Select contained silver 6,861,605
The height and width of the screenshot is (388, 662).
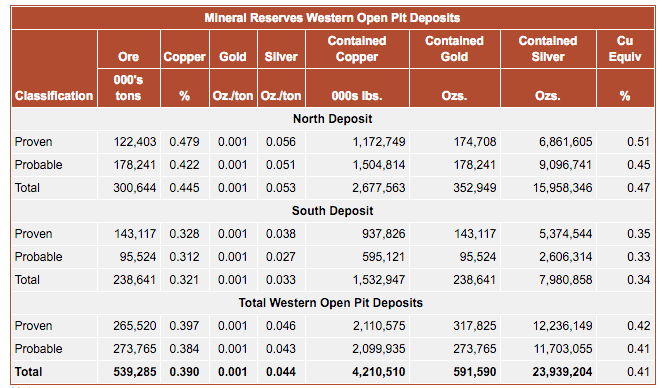click(565, 141)
